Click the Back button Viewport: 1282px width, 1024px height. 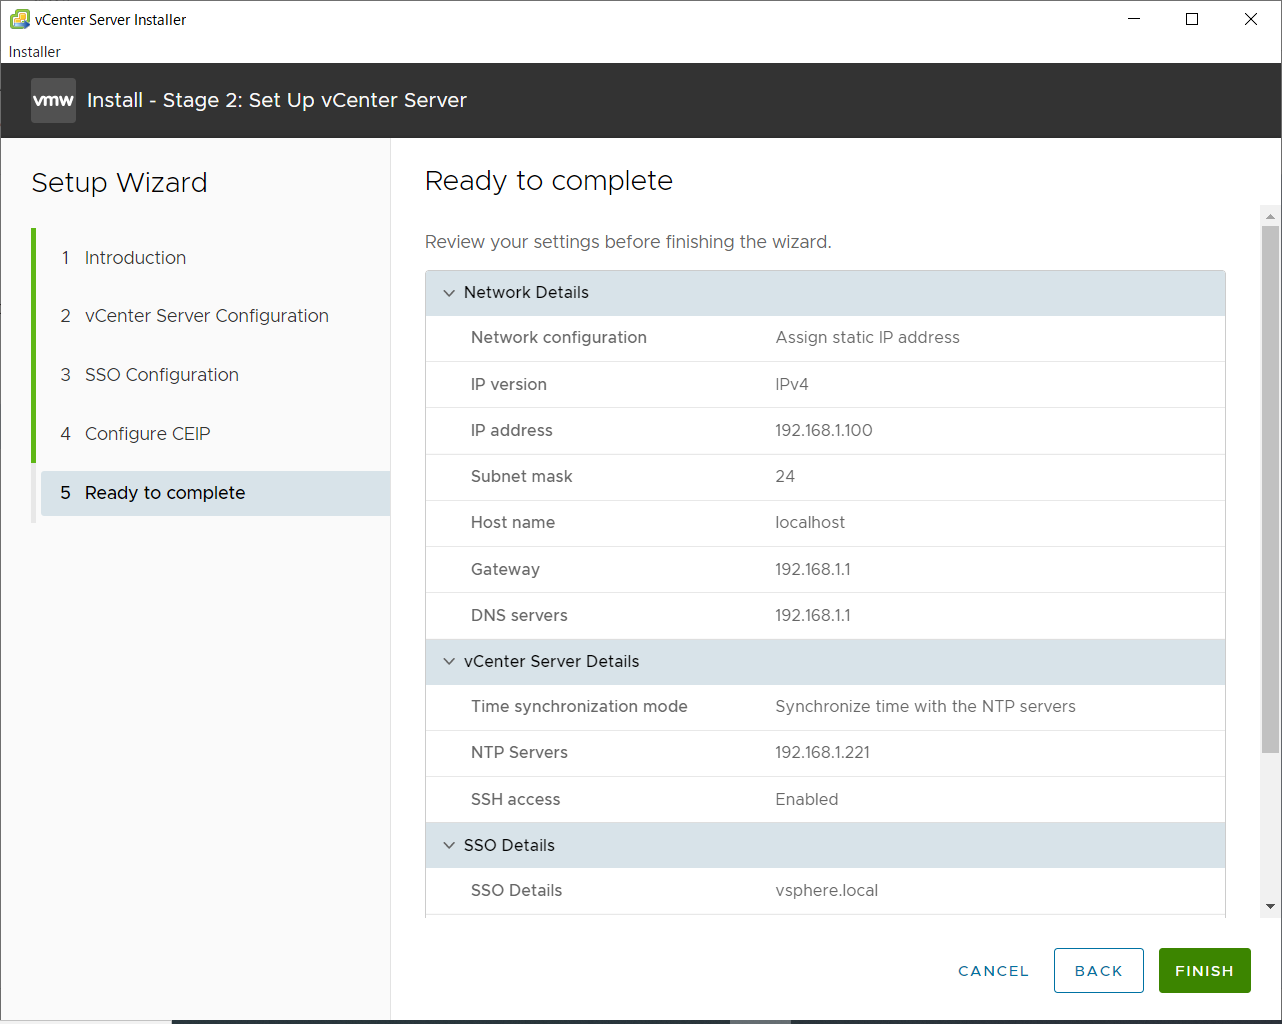pos(1098,971)
